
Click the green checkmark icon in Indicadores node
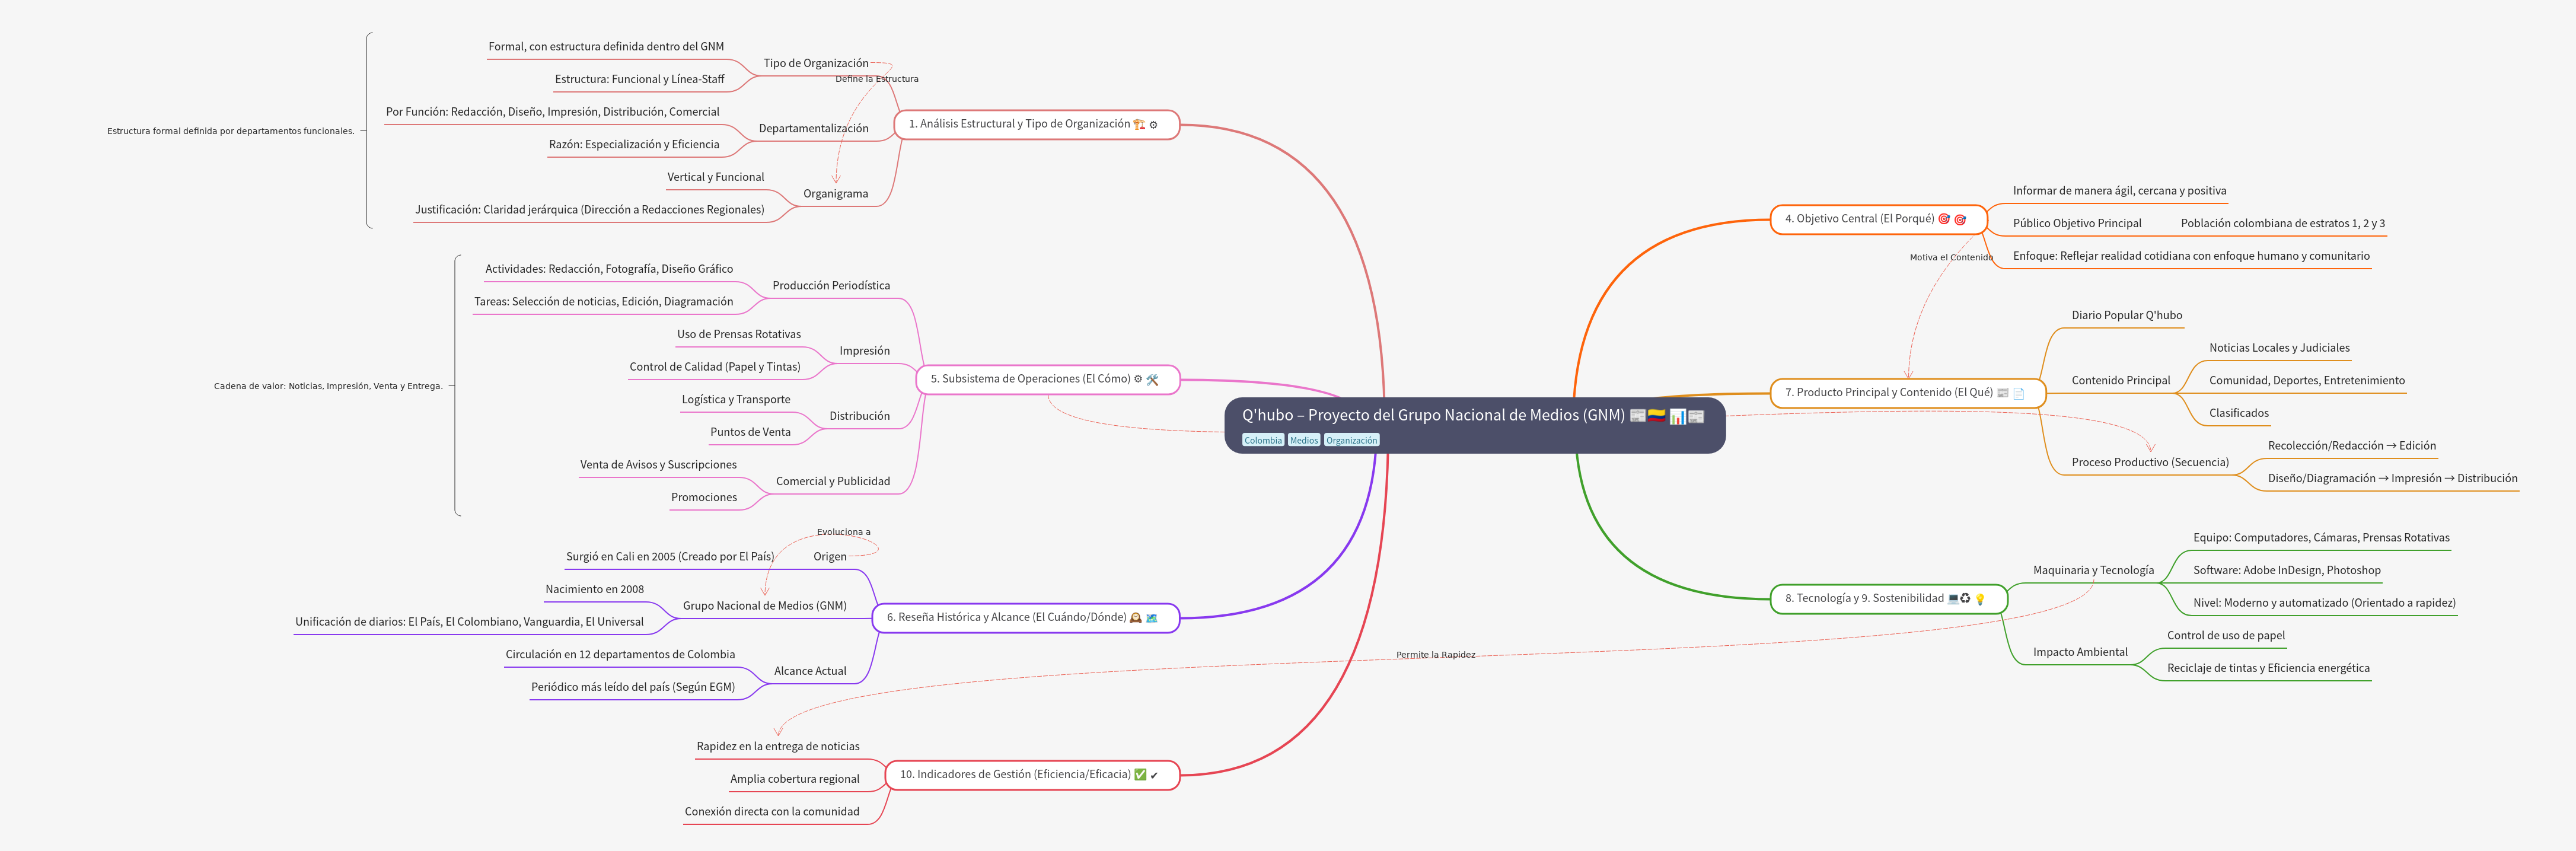point(1140,775)
